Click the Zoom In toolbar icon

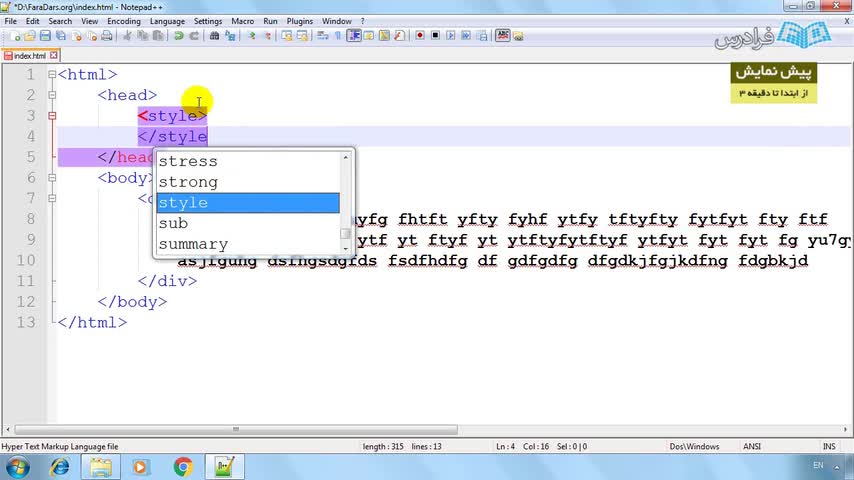[x=251, y=36]
